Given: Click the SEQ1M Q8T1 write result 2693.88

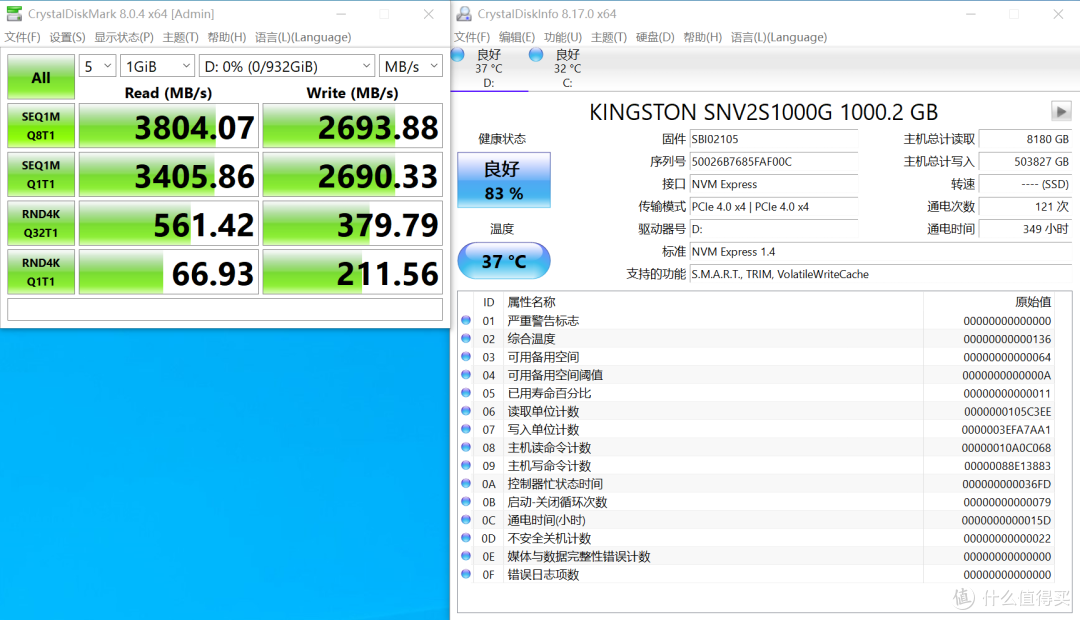Looking at the screenshot, I should pyautogui.click(x=353, y=125).
